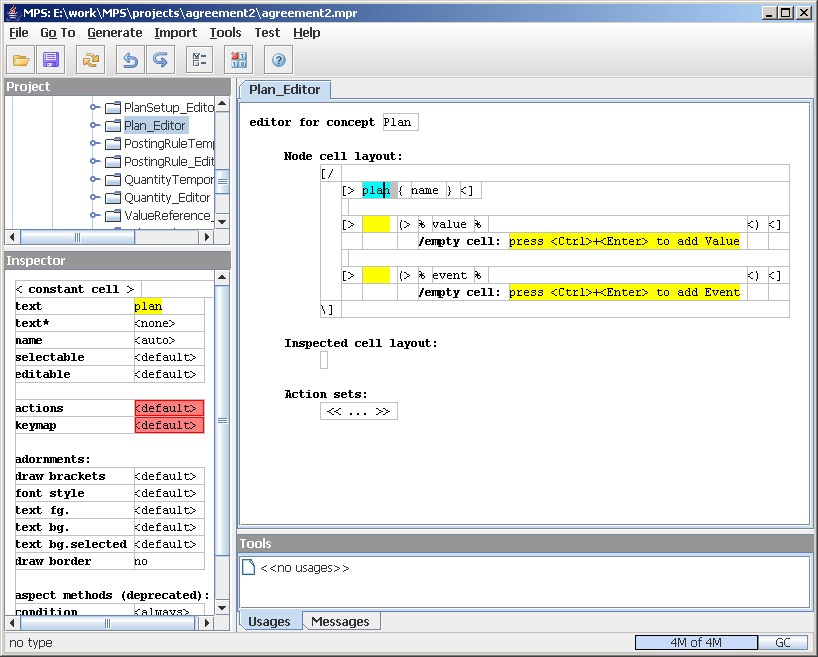
Task: Expand the PlanSetup_Editor tree node handle
Action: (95, 108)
